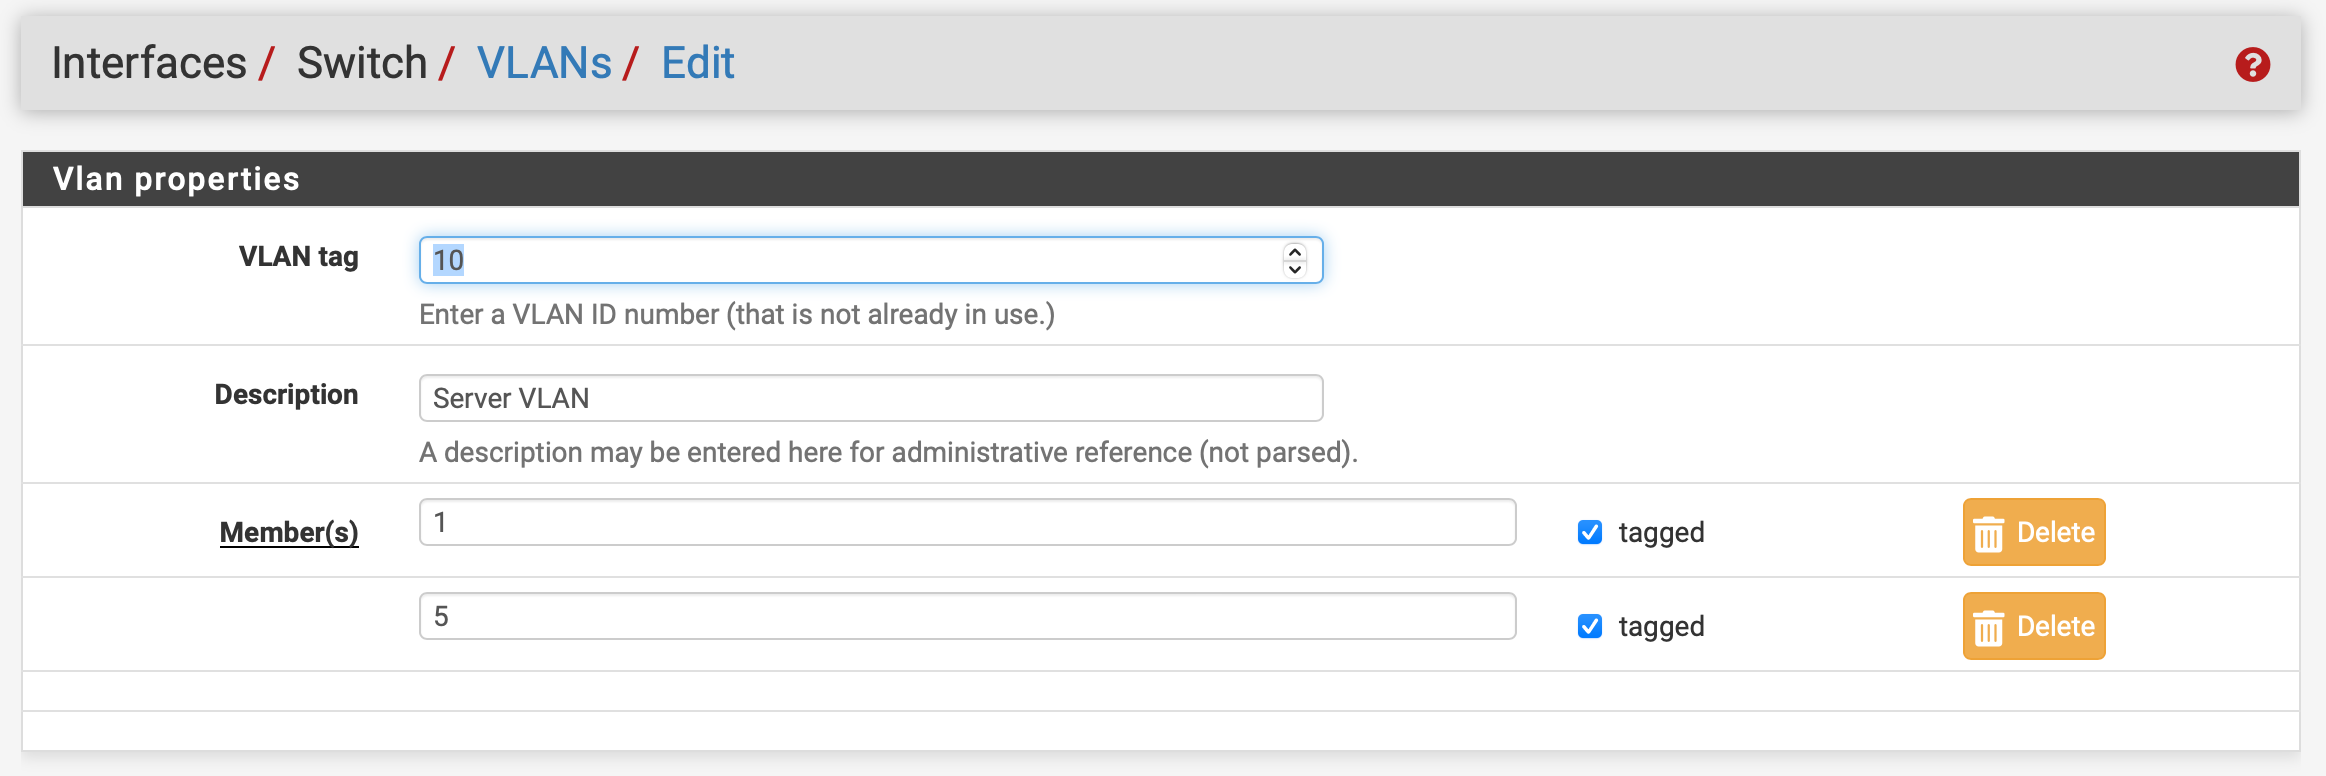Navigate to the Switch breadcrumb link
This screenshot has width=2326, height=776.
(361, 62)
